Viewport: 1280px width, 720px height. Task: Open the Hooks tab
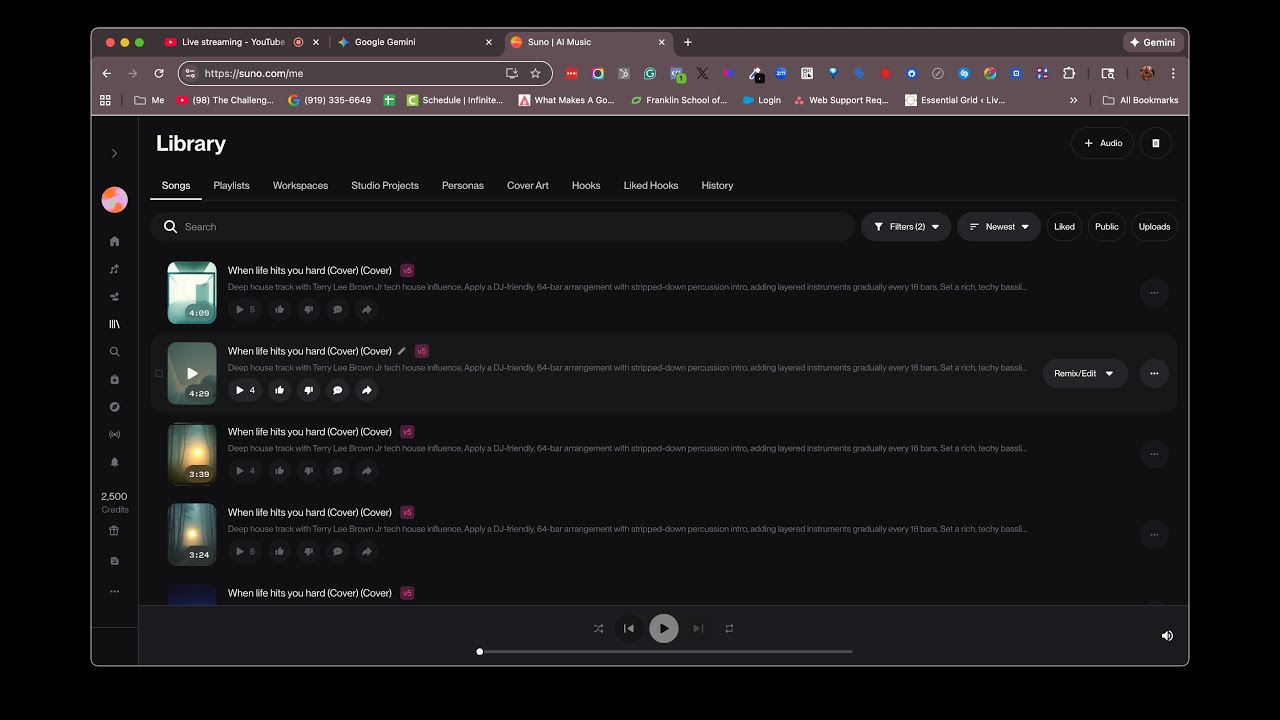[x=586, y=185]
